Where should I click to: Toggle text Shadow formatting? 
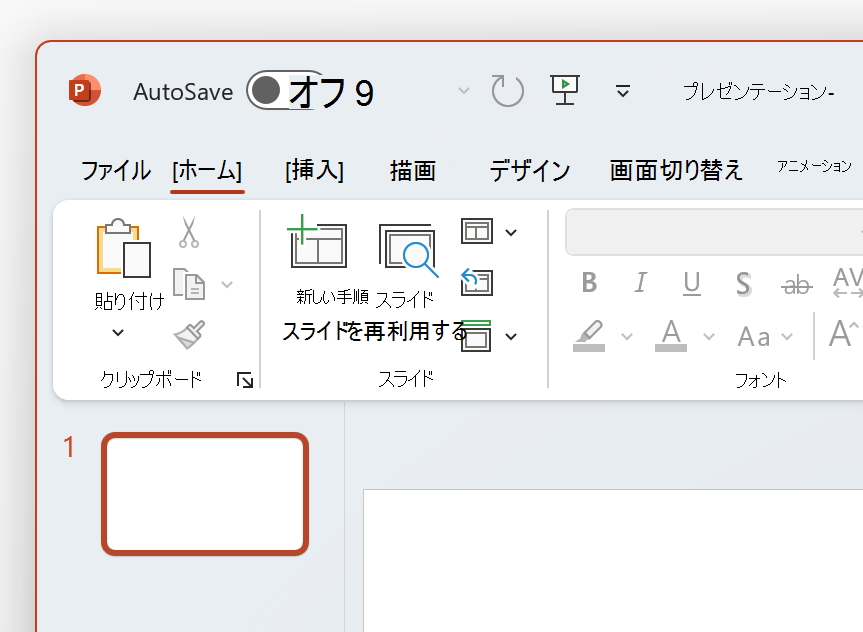coord(744,284)
